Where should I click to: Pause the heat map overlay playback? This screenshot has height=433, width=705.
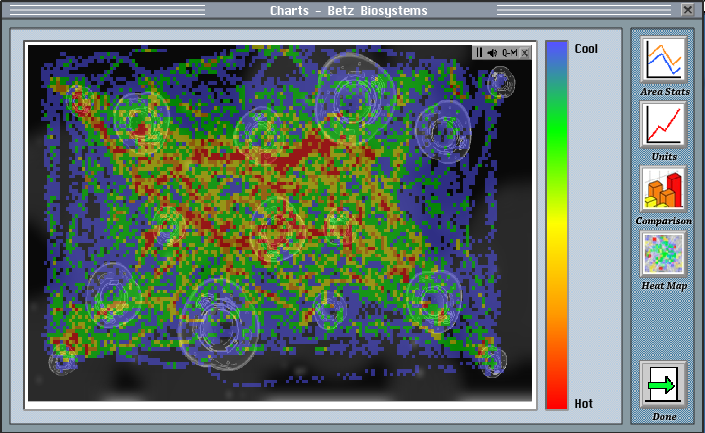[480, 53]
